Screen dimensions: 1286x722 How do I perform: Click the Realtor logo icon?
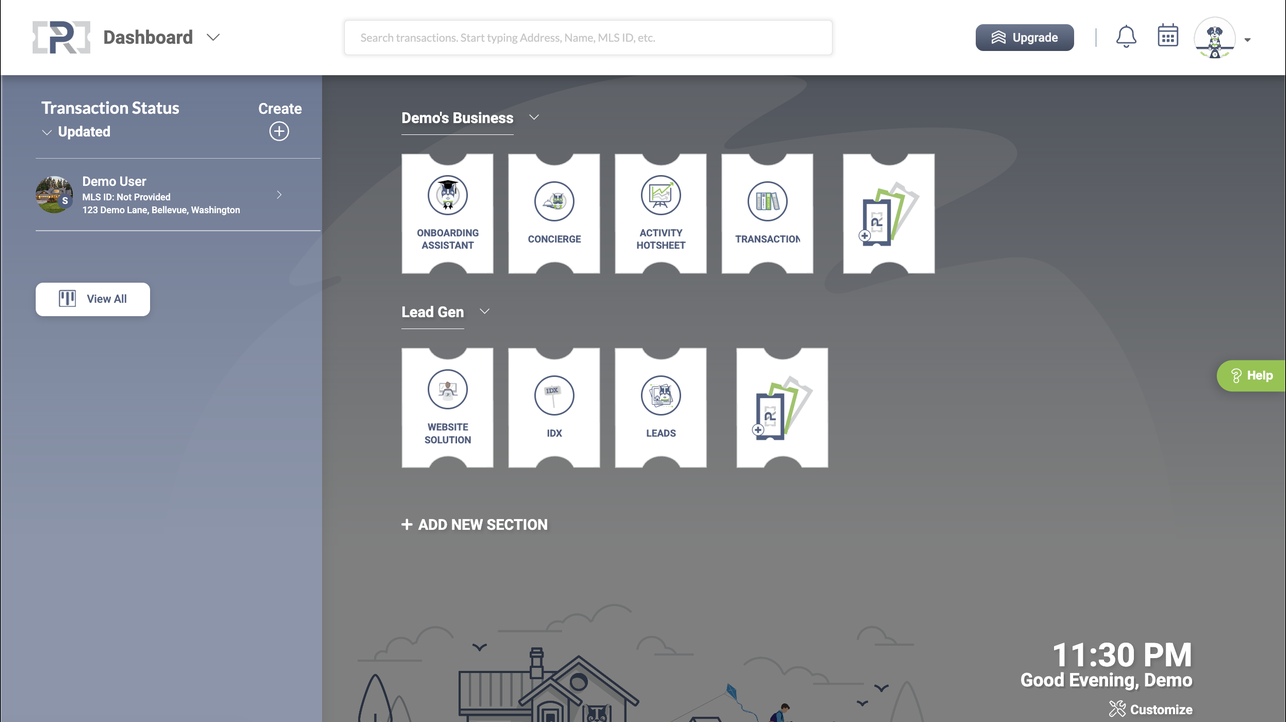tap(61, 37)
